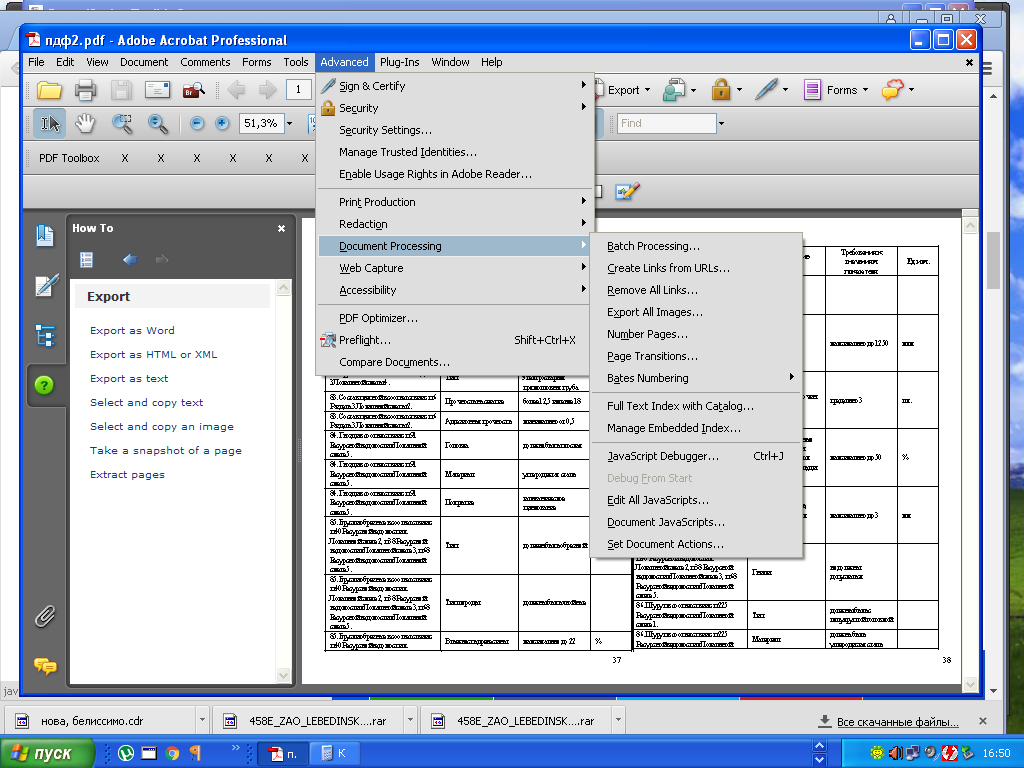This screenshot has height=768, width=1024.
Task: Click the magnifier zoom tool next to Marquee Zoom
Action: coord(157,123)
